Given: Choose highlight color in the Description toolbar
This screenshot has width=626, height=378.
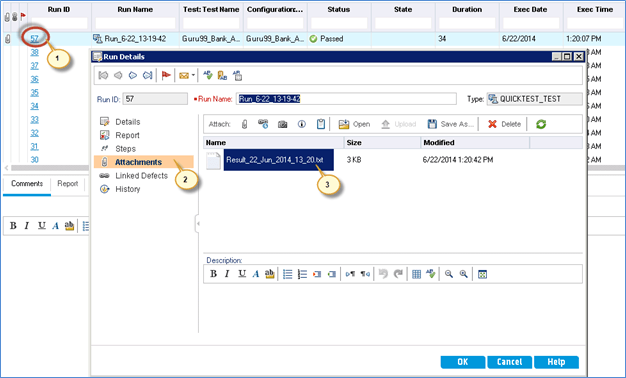Looking at the screenshot, I should pyautogui.click(x=269, y=274).
